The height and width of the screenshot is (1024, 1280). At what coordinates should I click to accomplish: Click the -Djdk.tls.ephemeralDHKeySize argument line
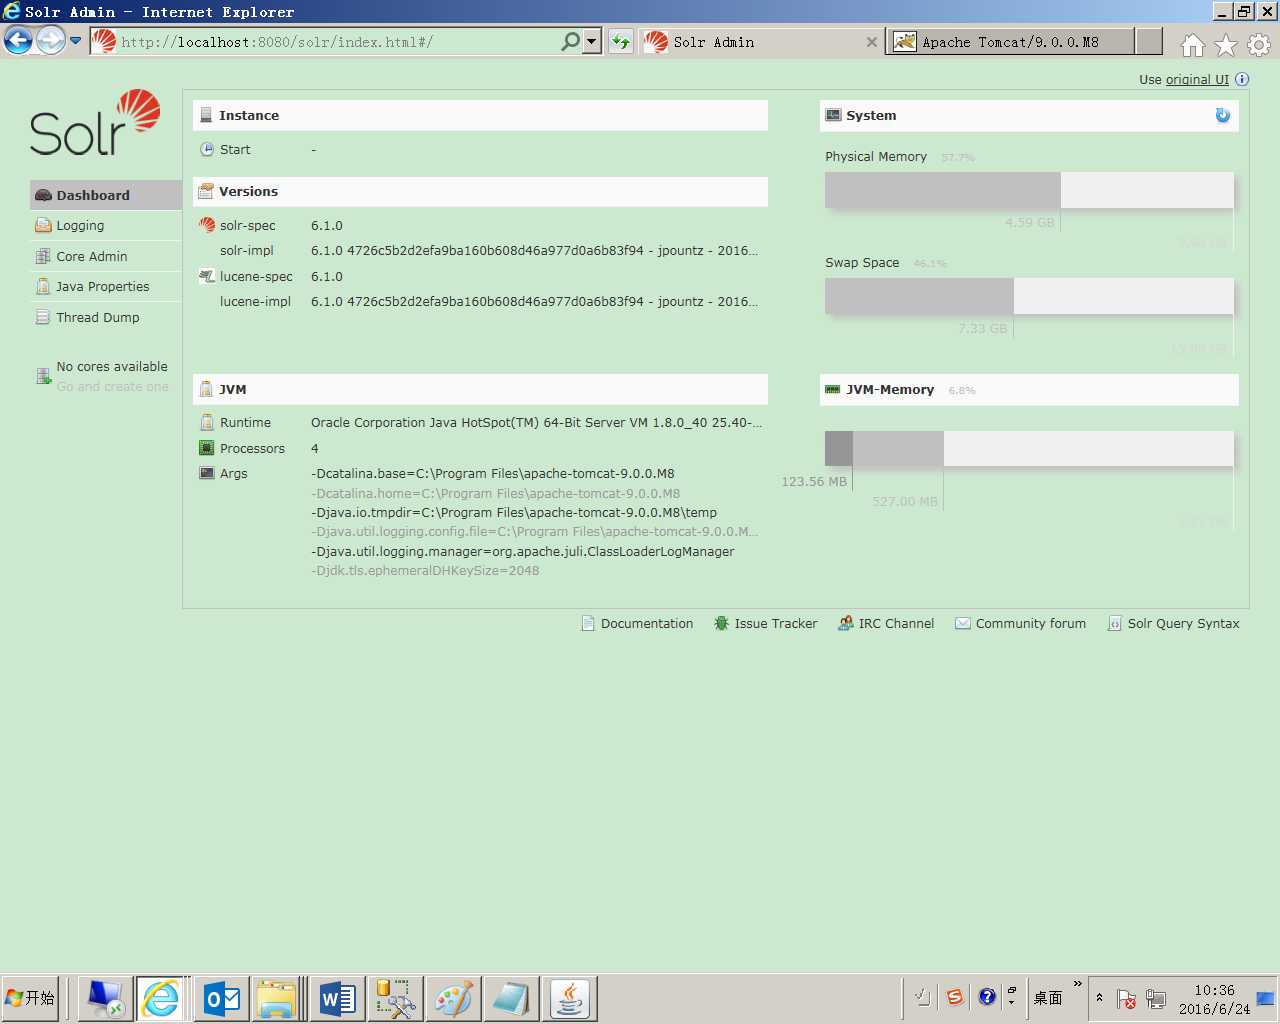[425, 571]
